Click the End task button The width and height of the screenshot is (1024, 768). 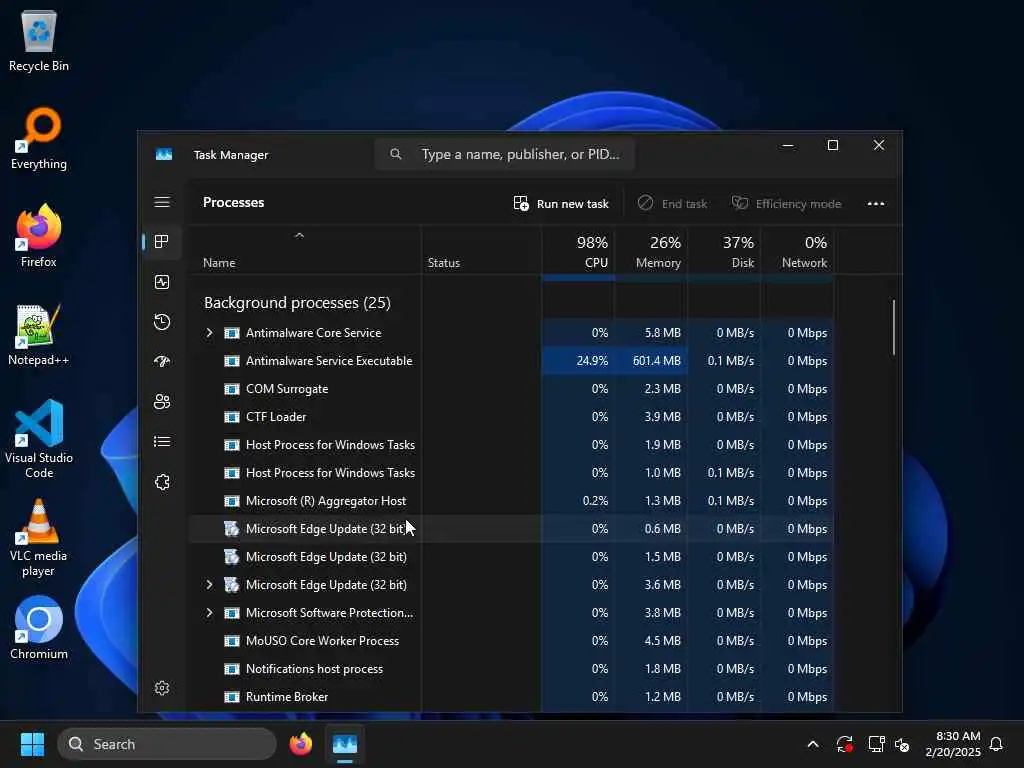click(x=672, y=204)
